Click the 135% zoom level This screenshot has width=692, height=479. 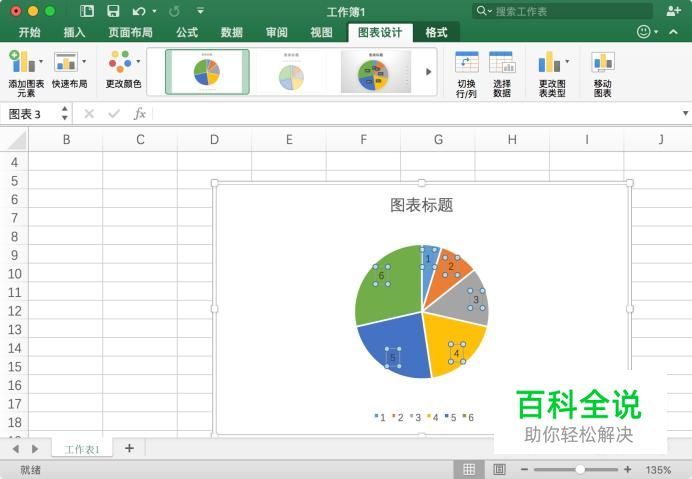pyautogui.click(x=658, y=470)
